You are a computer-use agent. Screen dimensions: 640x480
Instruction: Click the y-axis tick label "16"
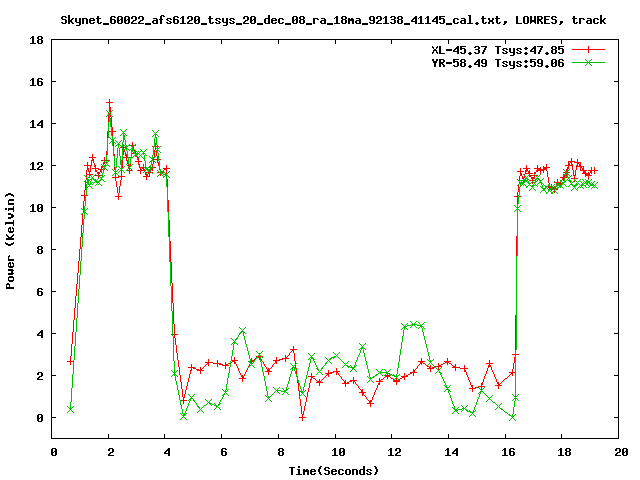(x=36, y=82)
